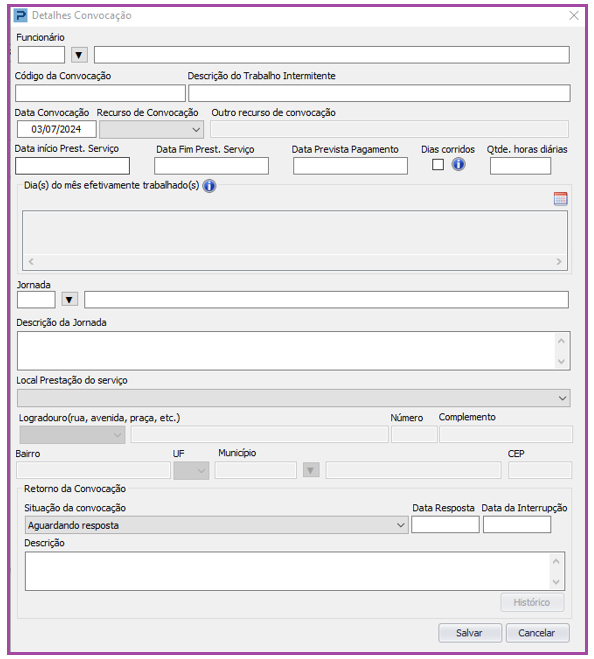Open the UF state dropdown

[191, 470]
